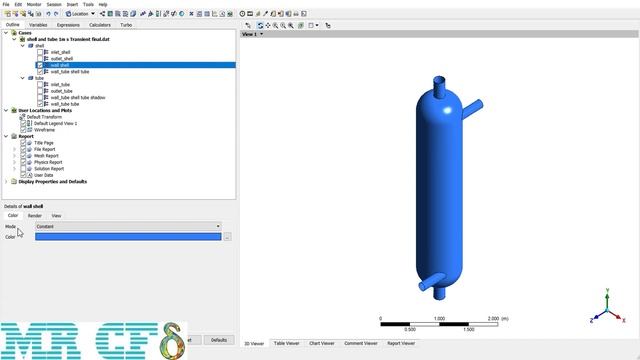This screenshot has height=360, width=640.
Task: Collapse the Cases tree node
Action: pos(6,33)
